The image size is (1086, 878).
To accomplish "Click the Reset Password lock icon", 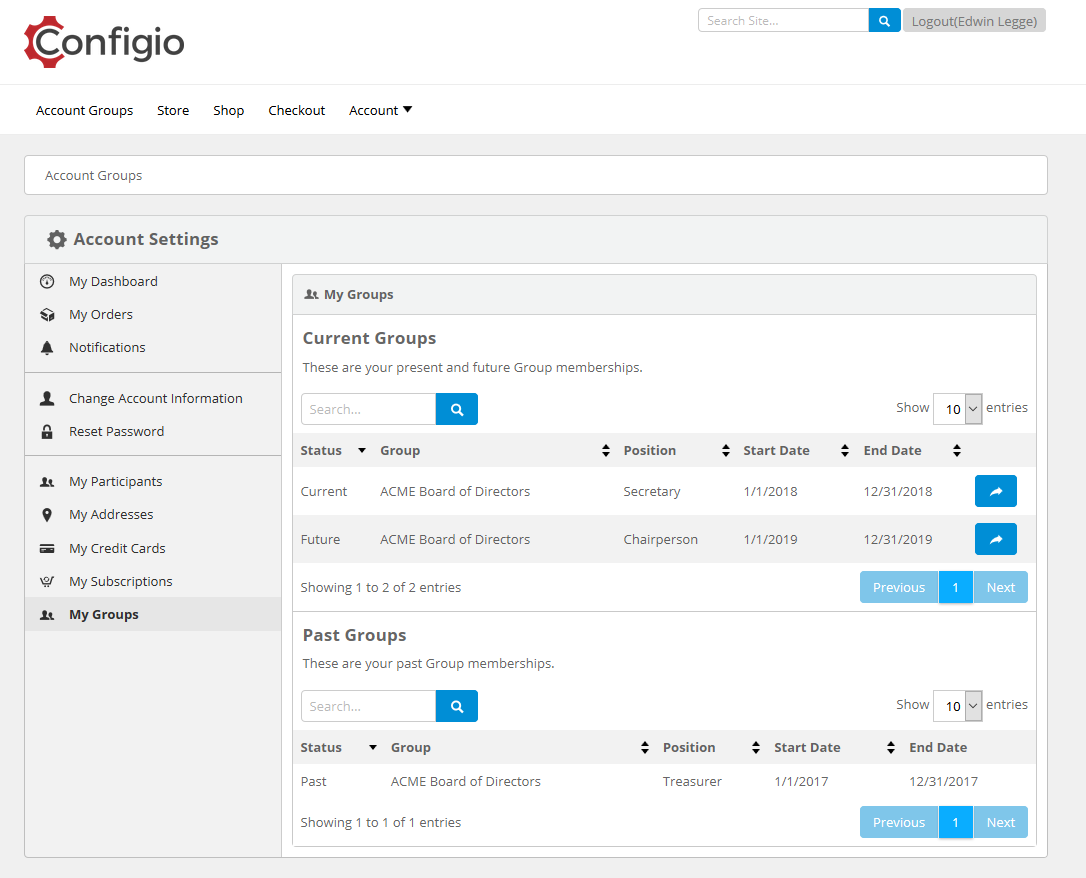I will [x=46, y=431].
